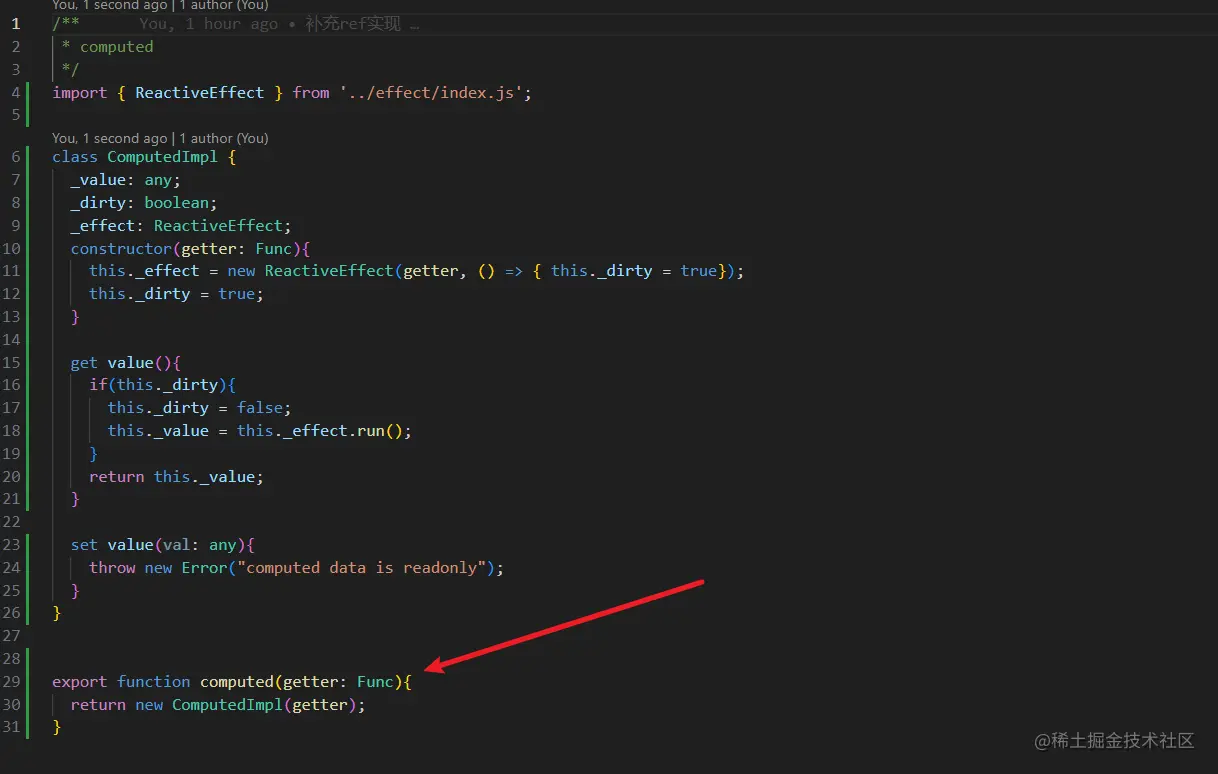Click line number 1 in the gutter

tap(15, 23)
